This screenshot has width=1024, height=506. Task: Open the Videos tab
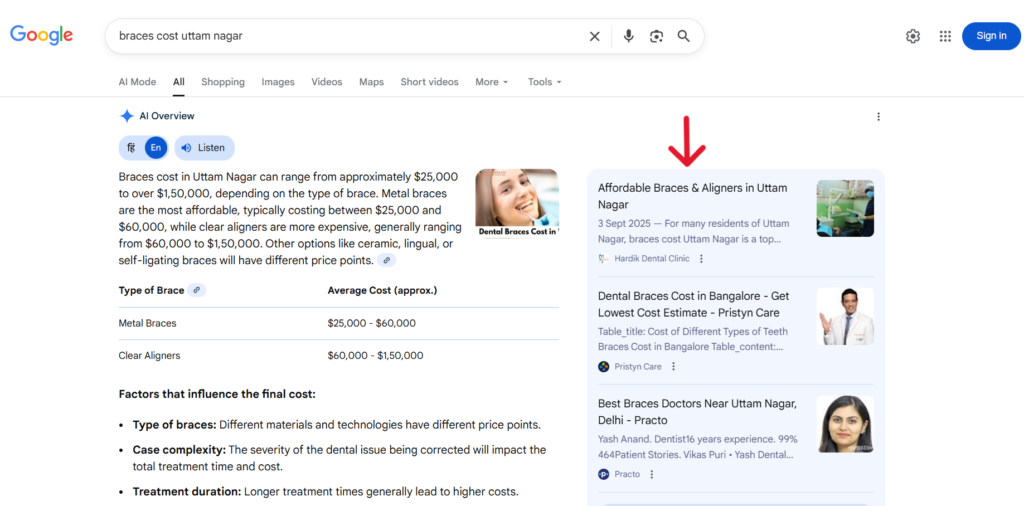click(327, 82)
